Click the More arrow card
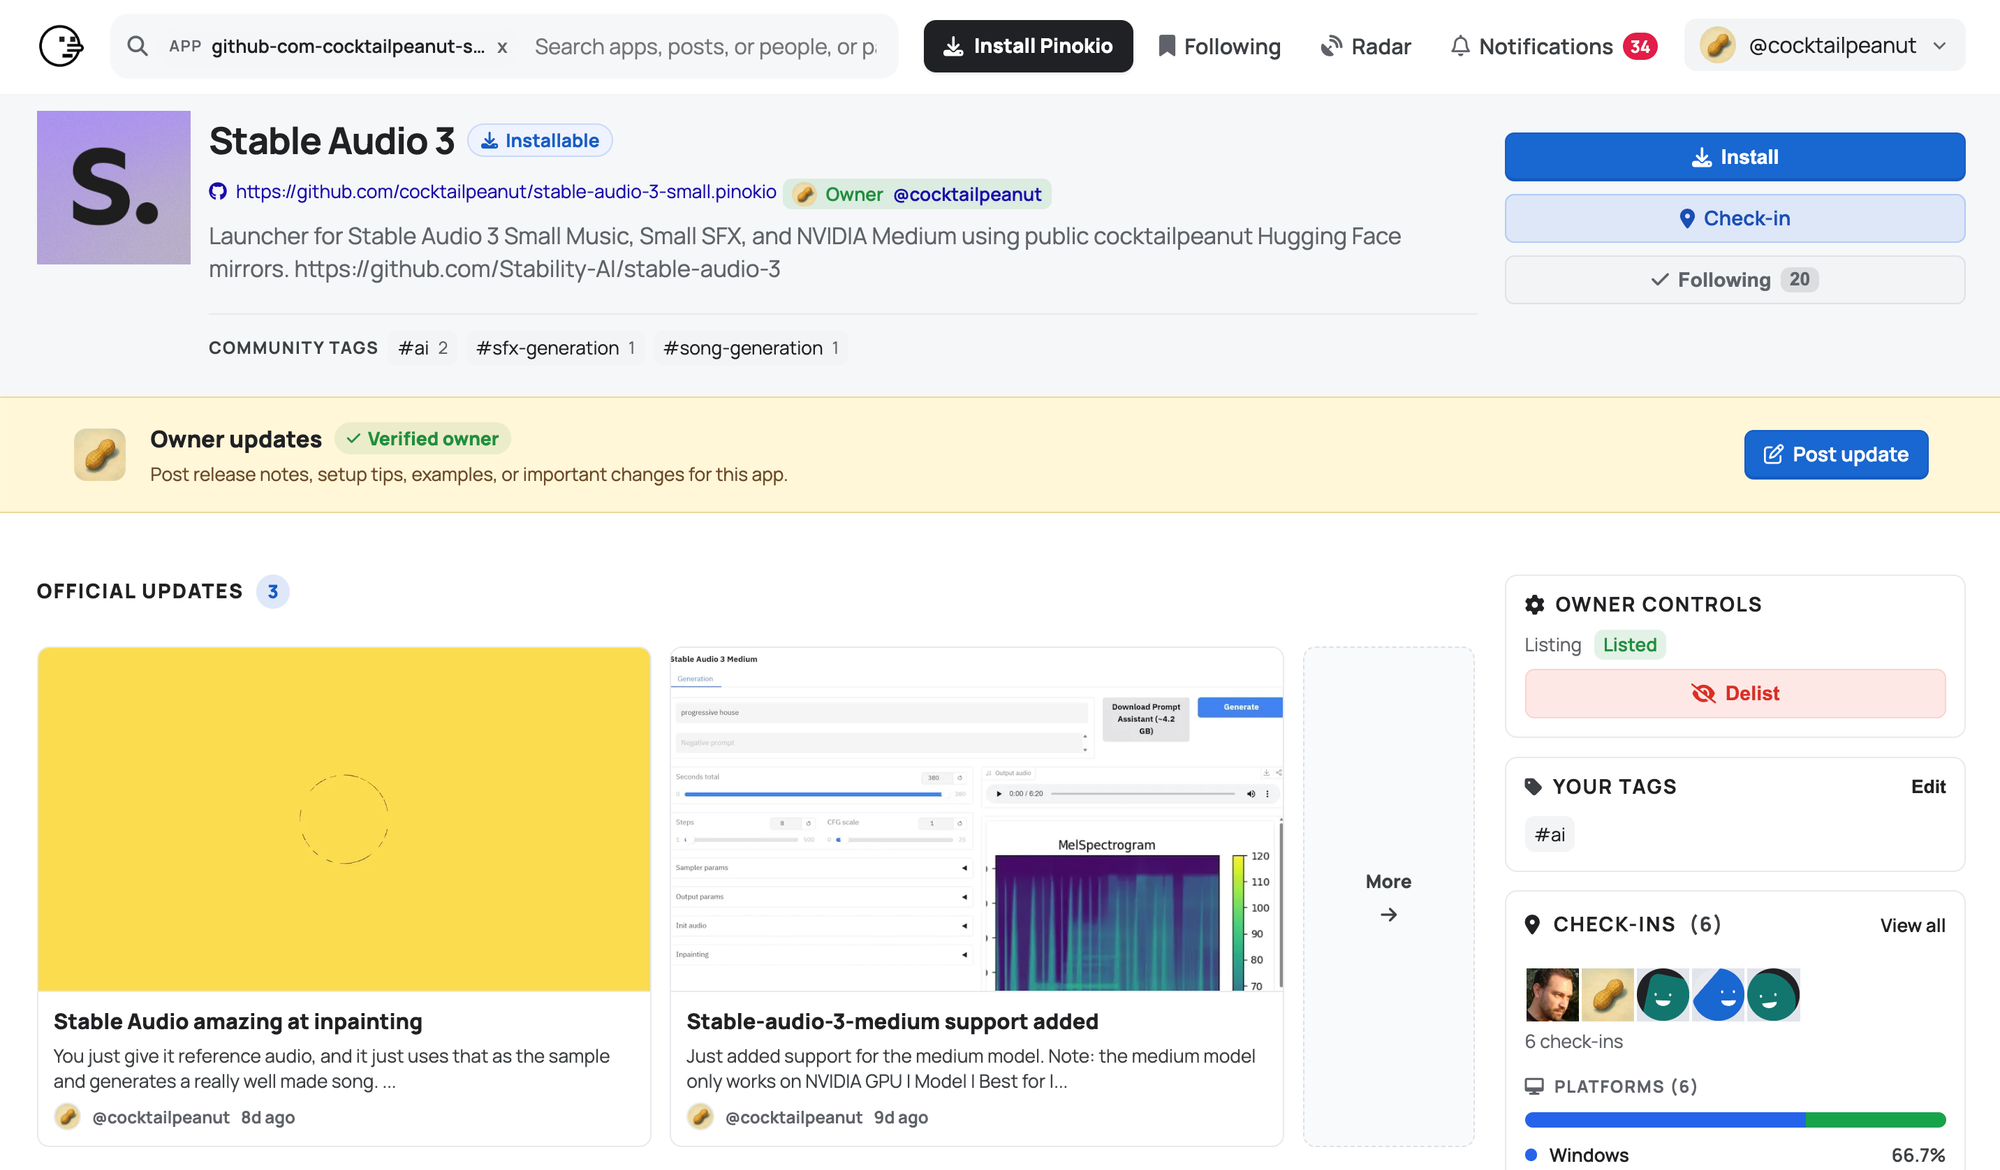The height and width of the screenshot is (1170, 2000). [1388, 896]
